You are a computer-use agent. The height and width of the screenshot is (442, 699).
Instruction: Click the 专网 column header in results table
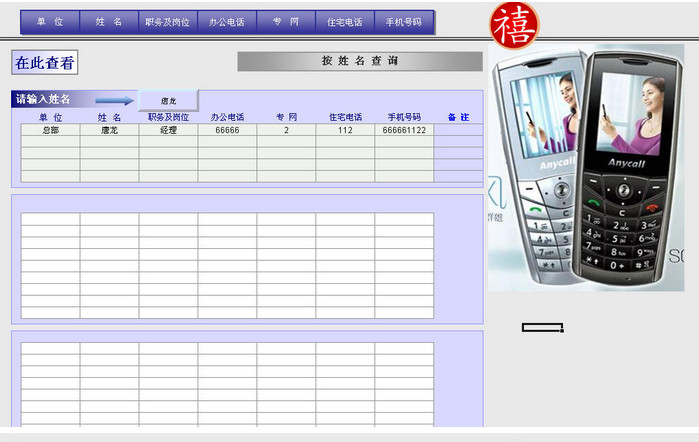point(287,117)
